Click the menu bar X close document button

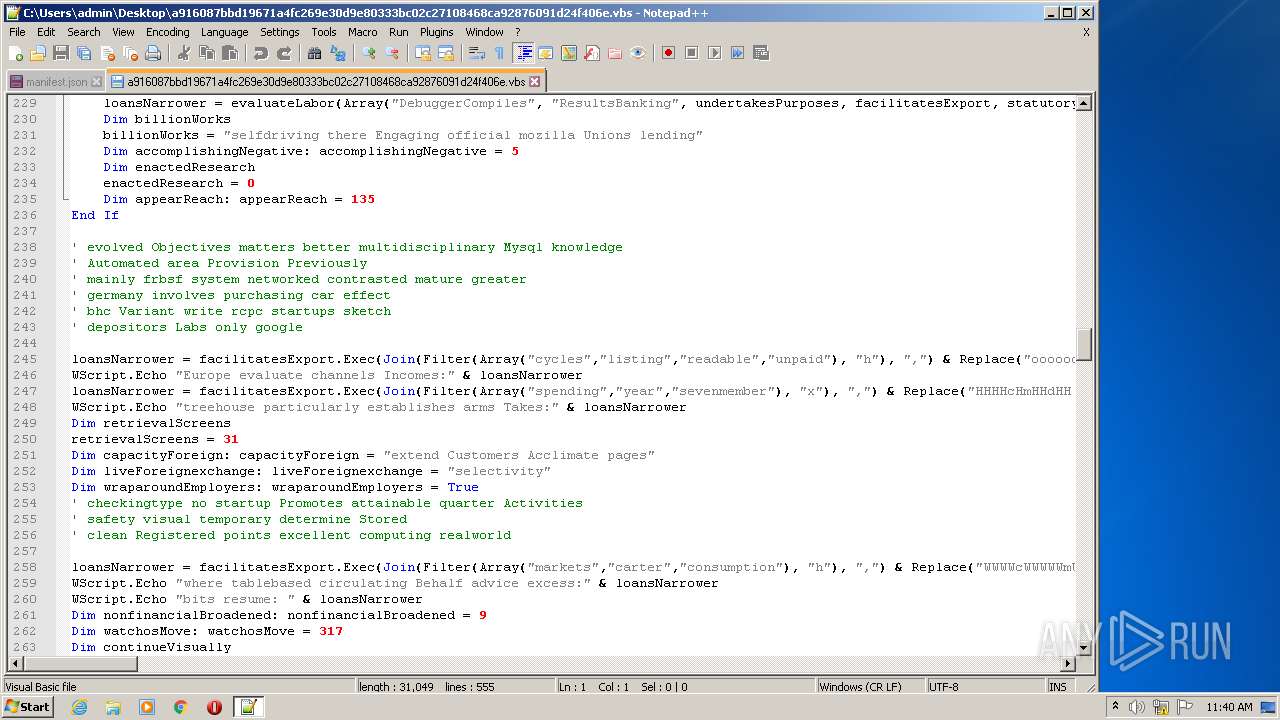[1086, 32]
